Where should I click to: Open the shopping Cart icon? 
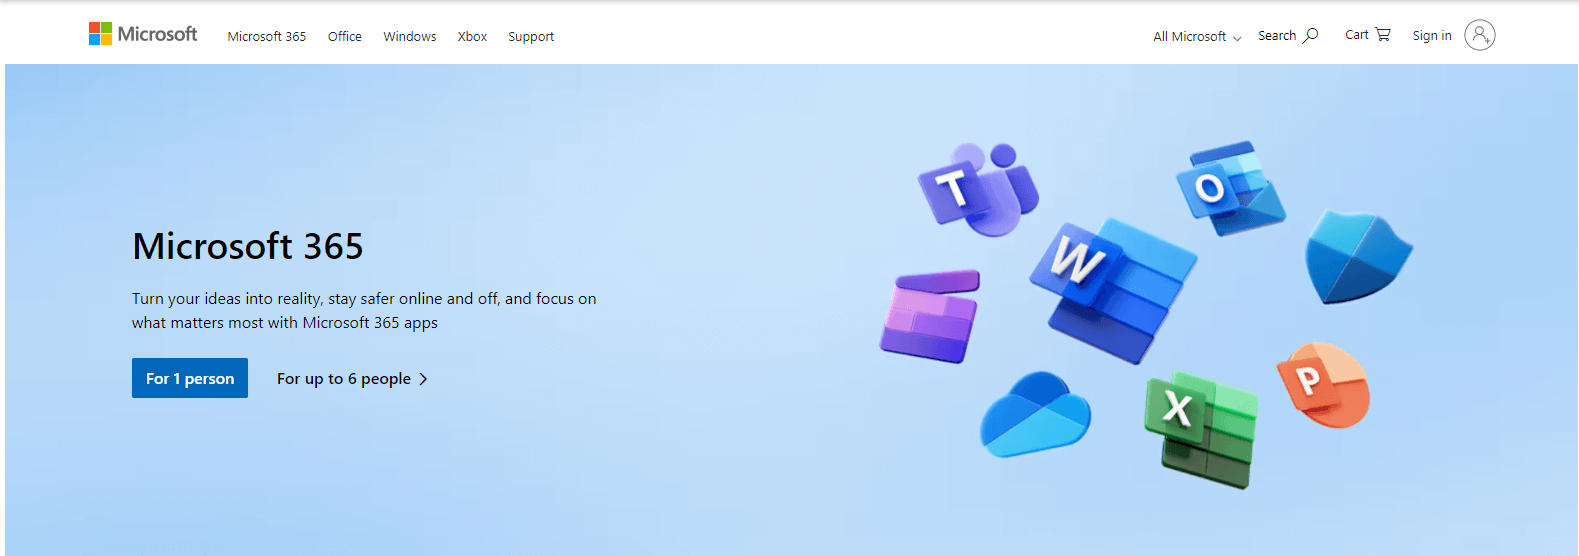coord(1383,34)
